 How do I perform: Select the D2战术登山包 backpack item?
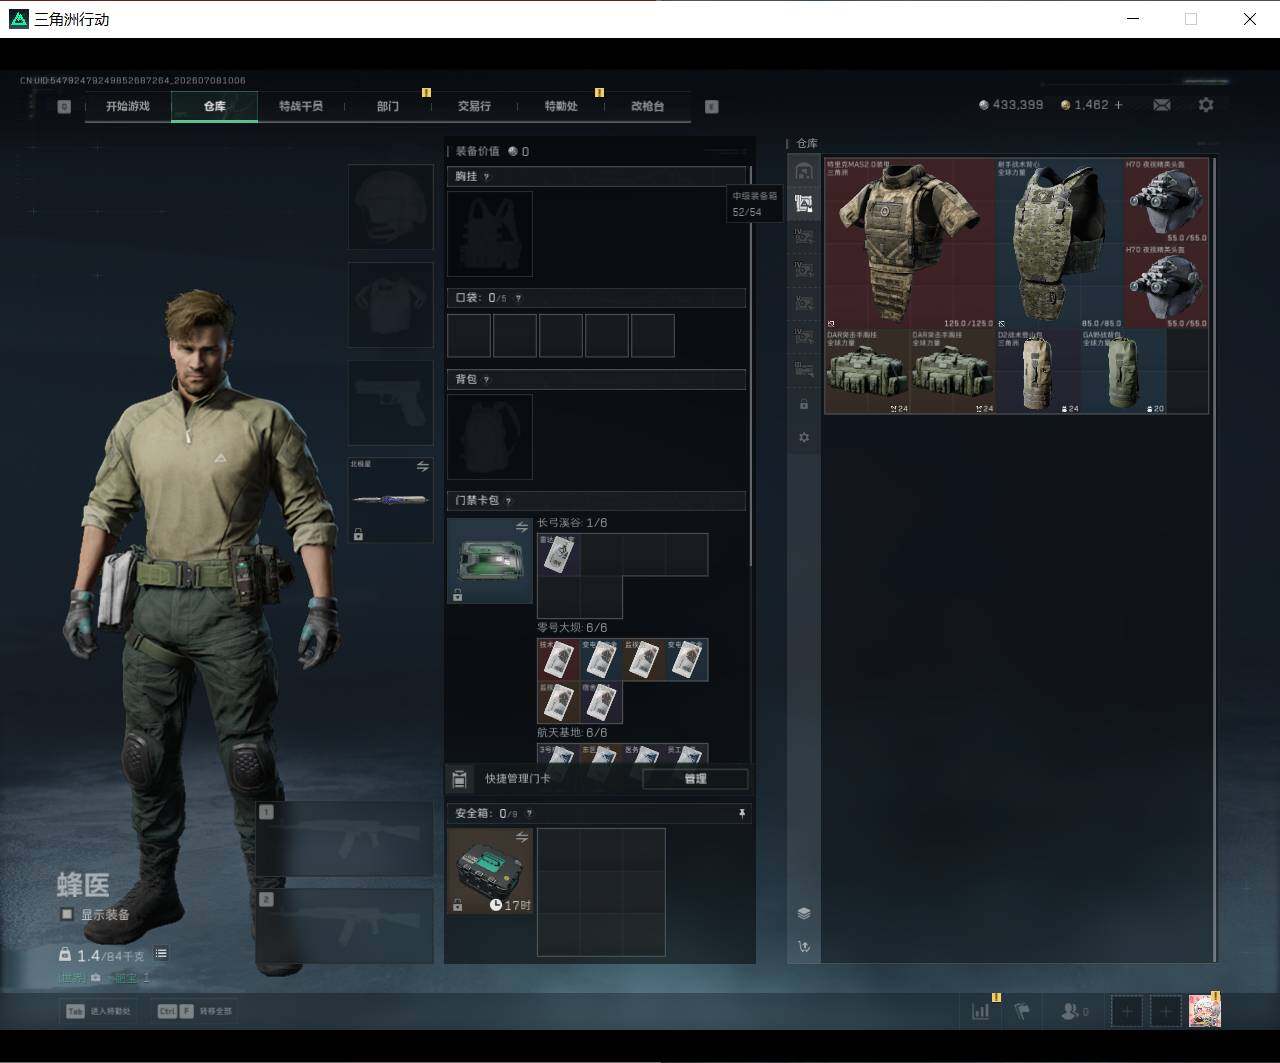tap(1038, 371)
